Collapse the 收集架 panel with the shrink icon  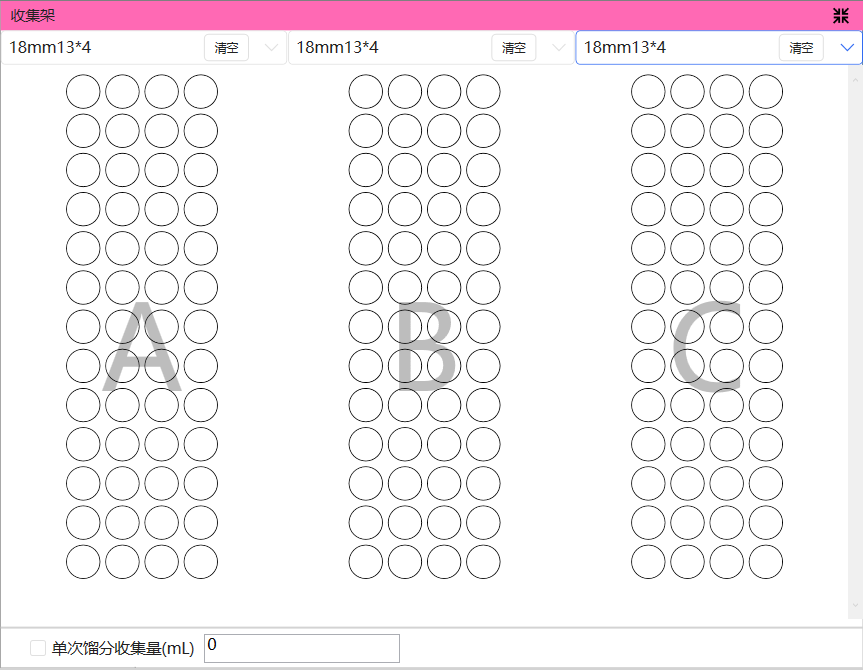click(x=840, y=15)
